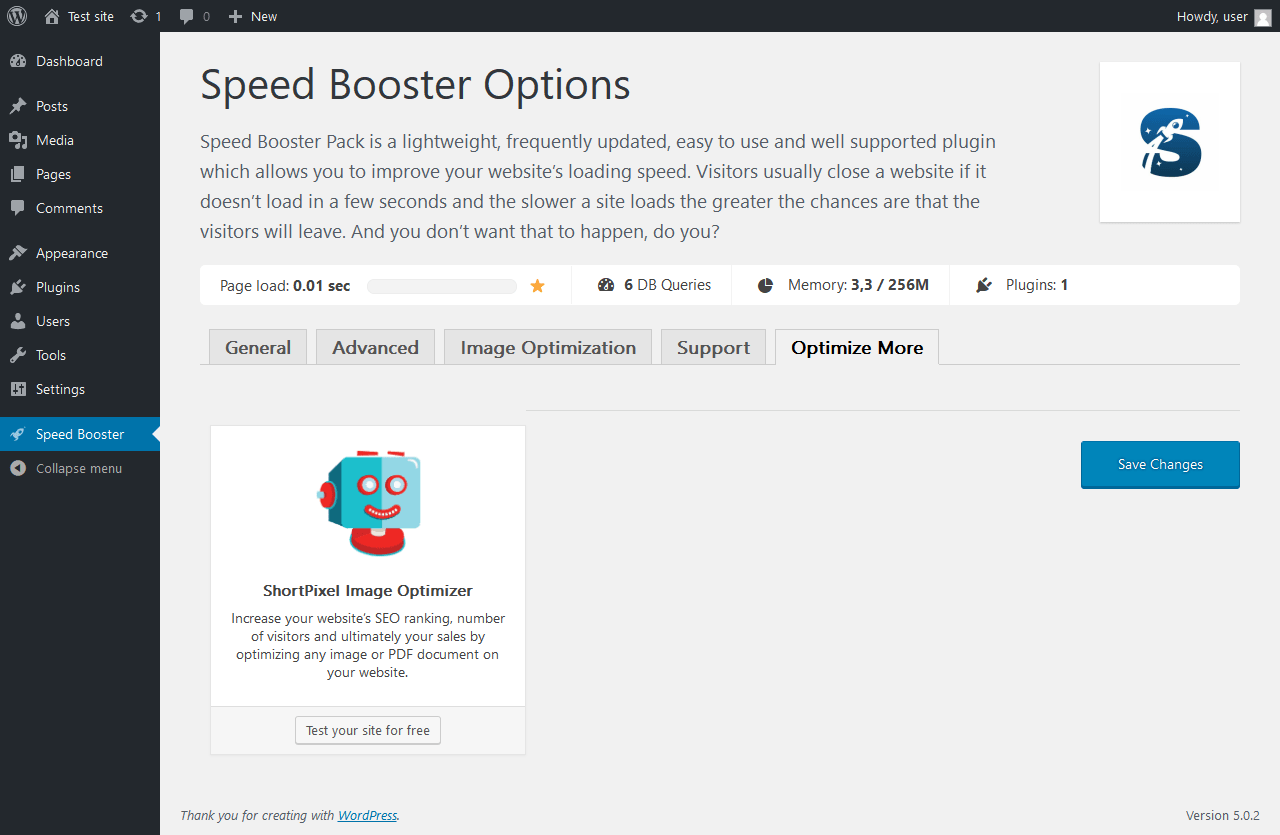Screen dimensions: 1280x835
Task: Click the page load progress bar
Action: tap(442, 286)
